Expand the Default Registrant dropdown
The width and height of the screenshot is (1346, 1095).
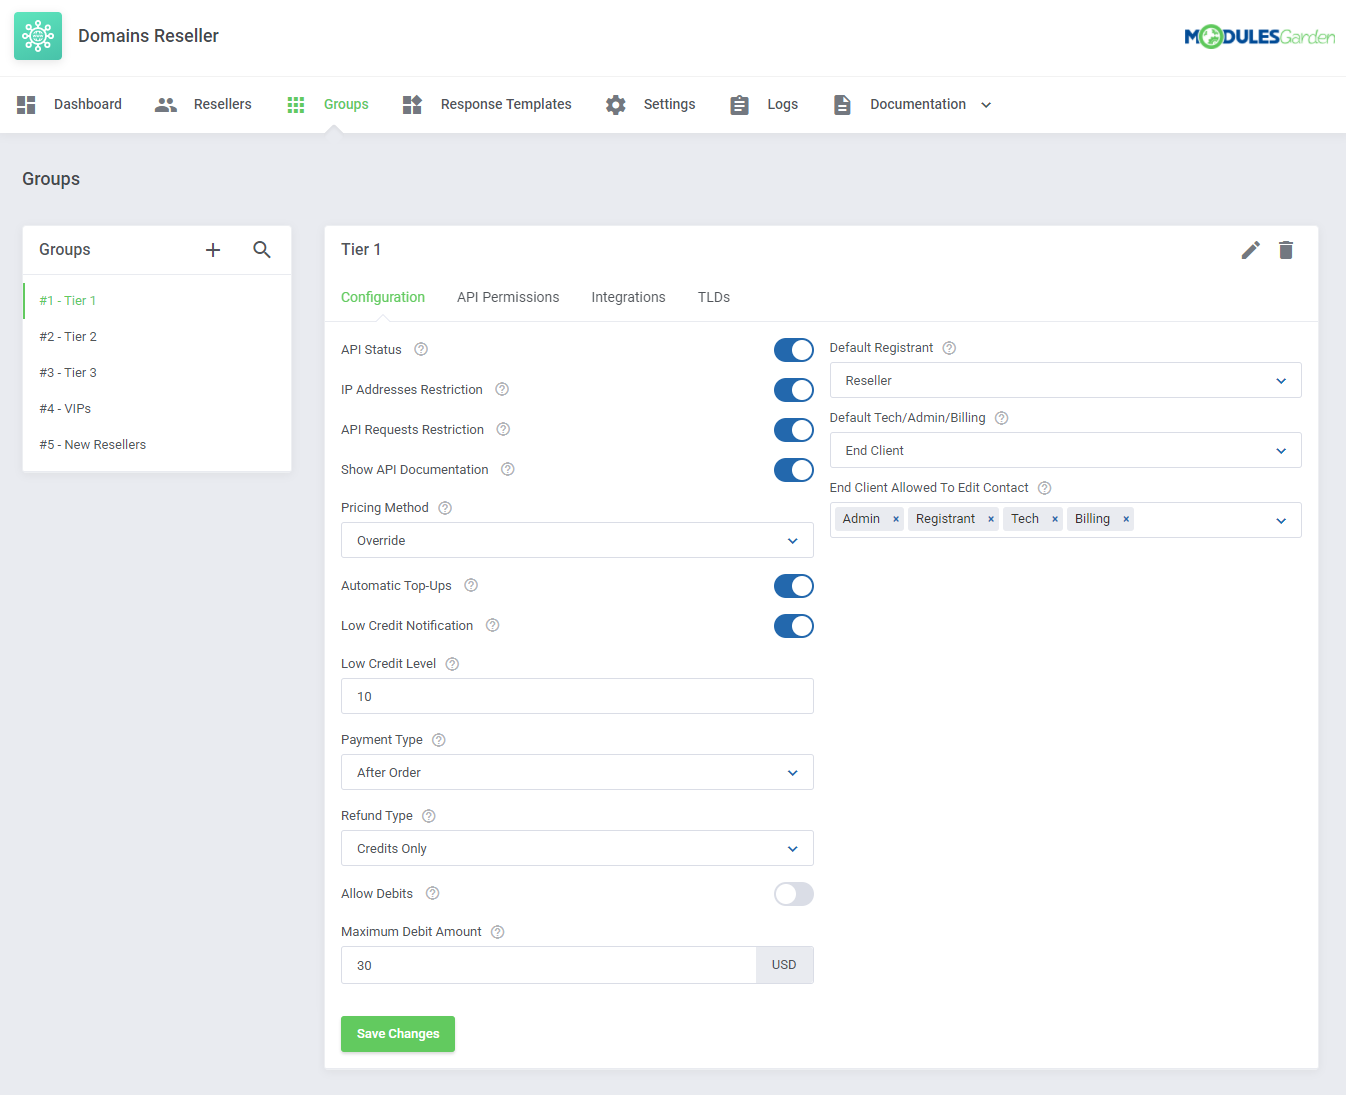[1065, 380]
